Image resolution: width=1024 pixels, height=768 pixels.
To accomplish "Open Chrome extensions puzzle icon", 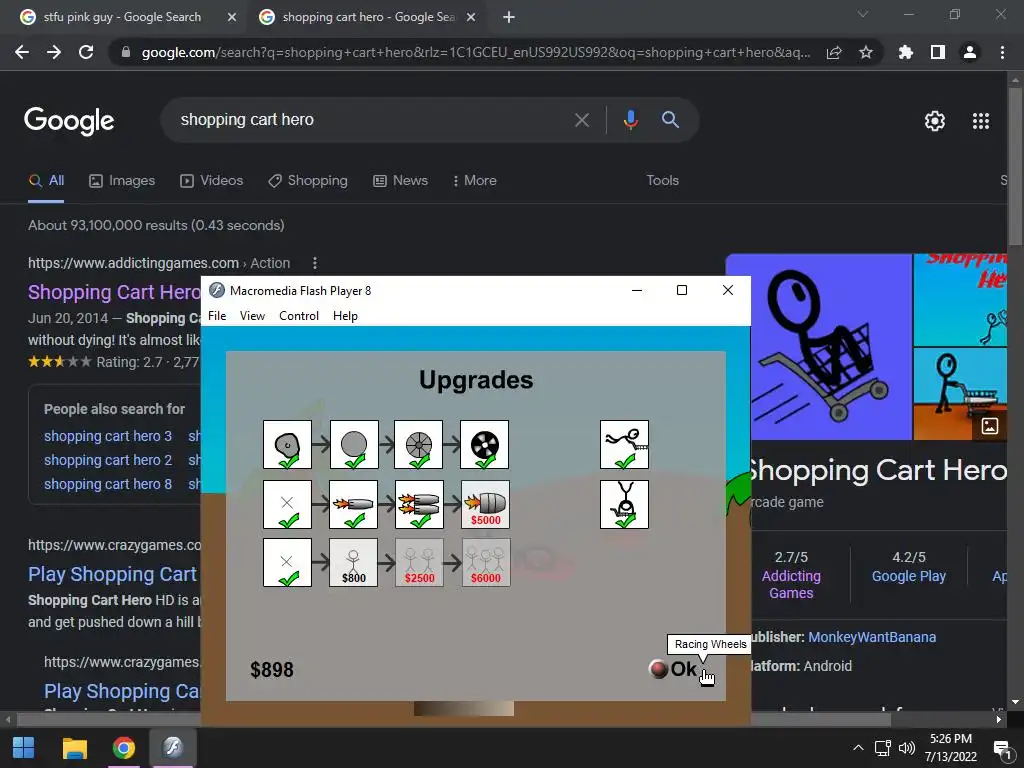I will (905, 52).
